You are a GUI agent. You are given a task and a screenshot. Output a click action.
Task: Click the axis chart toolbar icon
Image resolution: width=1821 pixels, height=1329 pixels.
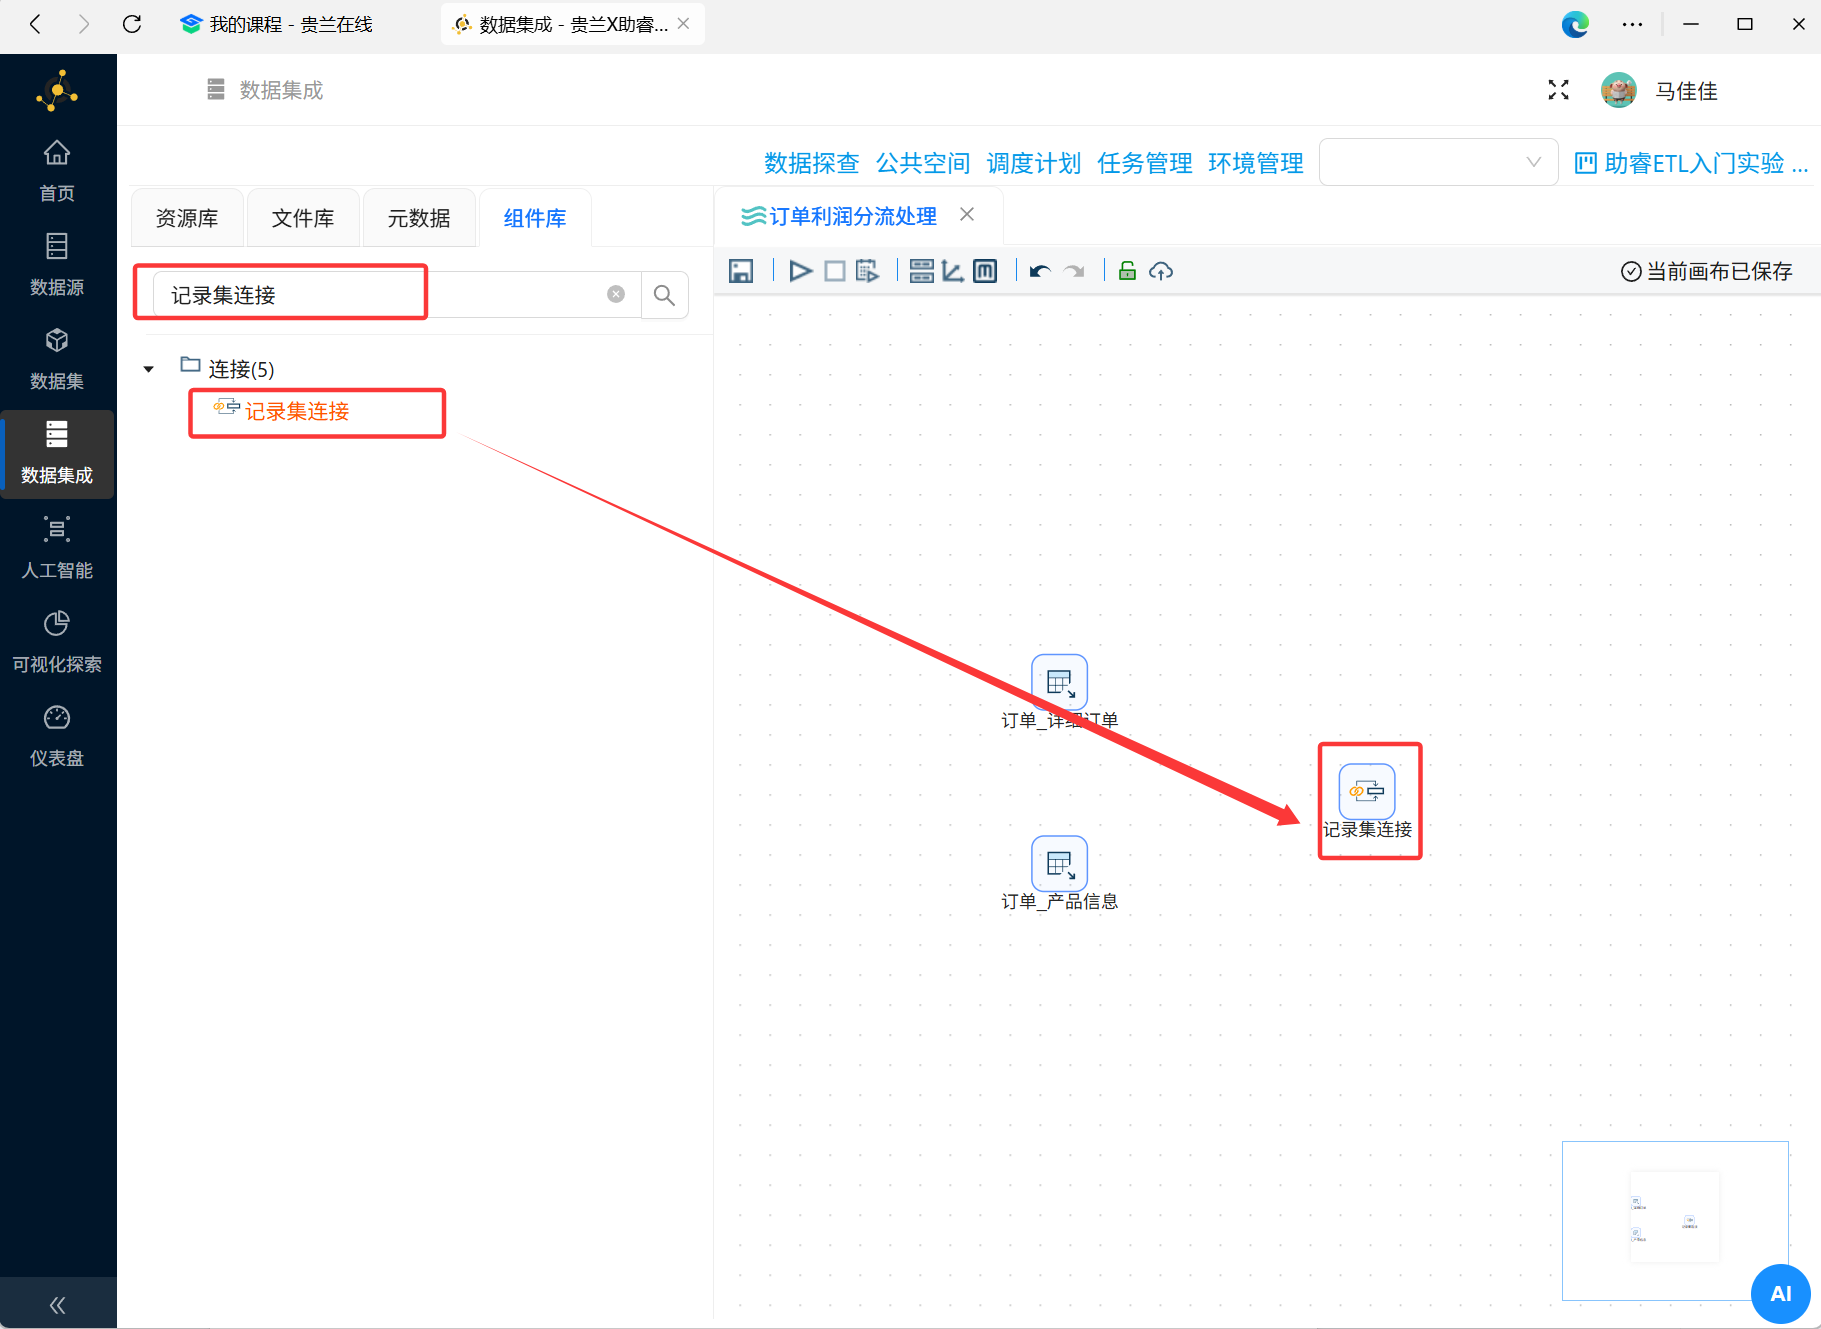pos(953,271)
